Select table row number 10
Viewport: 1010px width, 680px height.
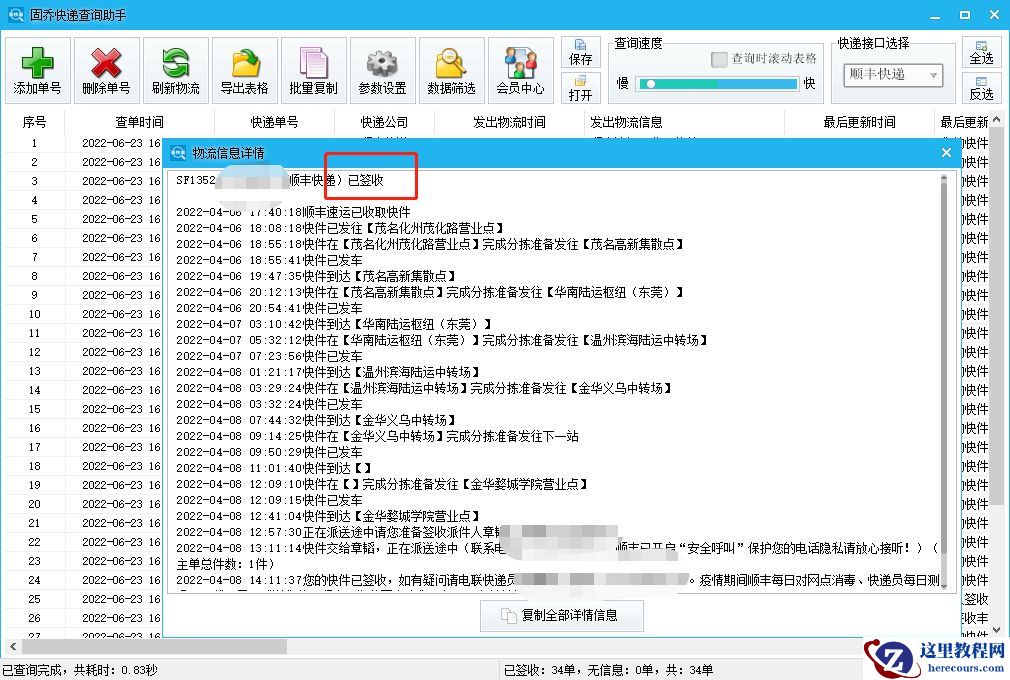[34, 314]
